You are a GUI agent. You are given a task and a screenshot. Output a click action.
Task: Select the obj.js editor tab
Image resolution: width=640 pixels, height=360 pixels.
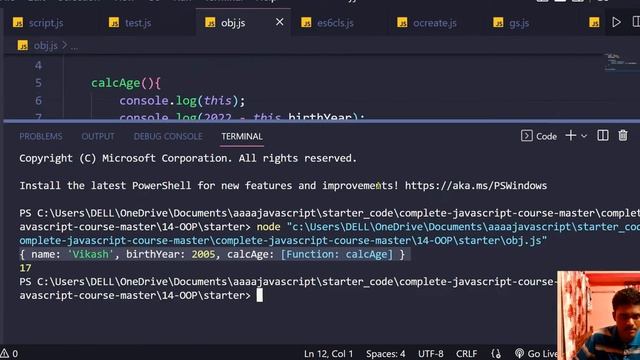tap(233, 23)
